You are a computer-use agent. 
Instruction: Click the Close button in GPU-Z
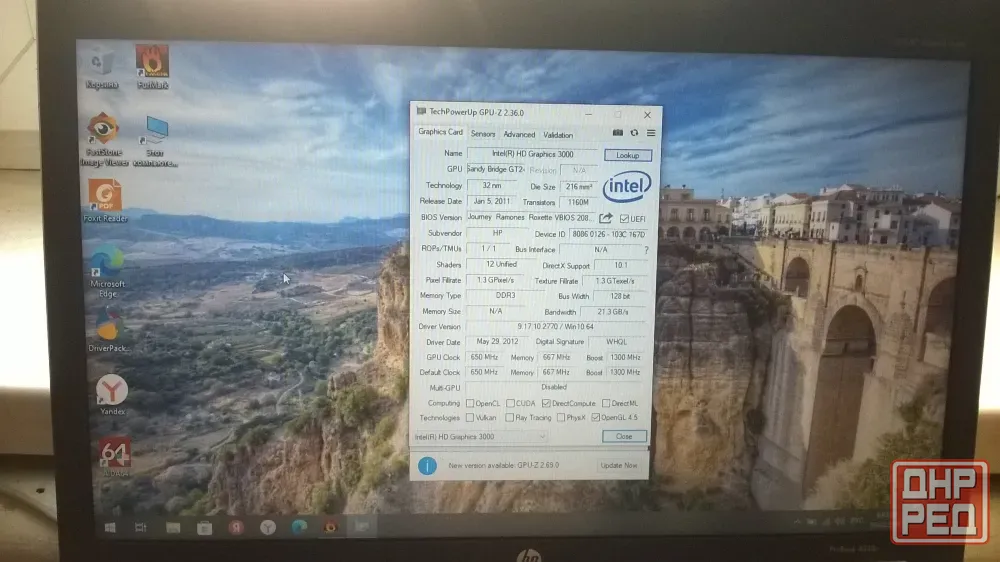pyautogui.click(x=624, y=436)
